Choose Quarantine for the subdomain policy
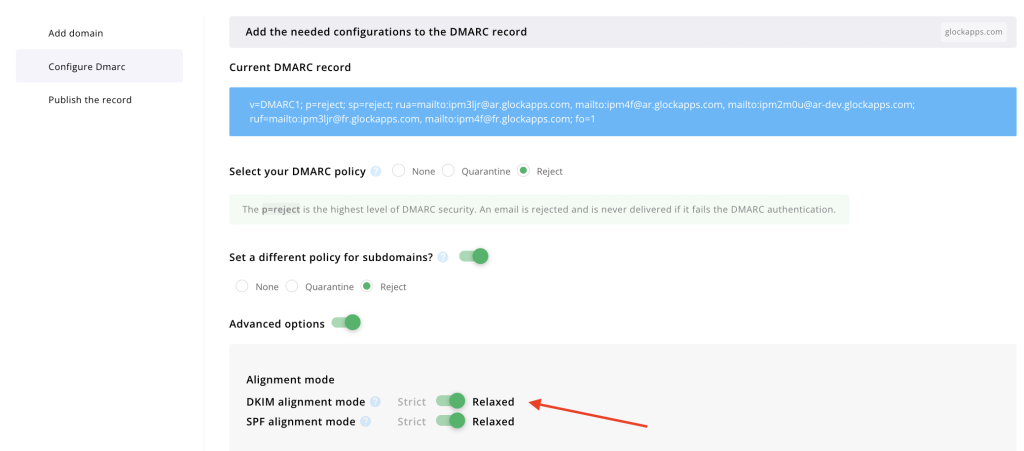Image resolution: width=1024 pixels, height=451 pixels. (x=292, y=287)
